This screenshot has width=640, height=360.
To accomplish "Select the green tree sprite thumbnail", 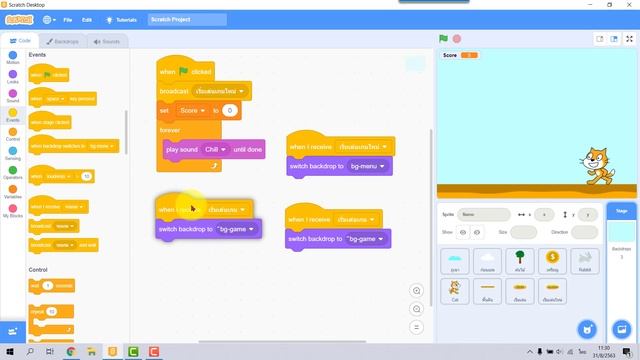I will tap(520, 261).
